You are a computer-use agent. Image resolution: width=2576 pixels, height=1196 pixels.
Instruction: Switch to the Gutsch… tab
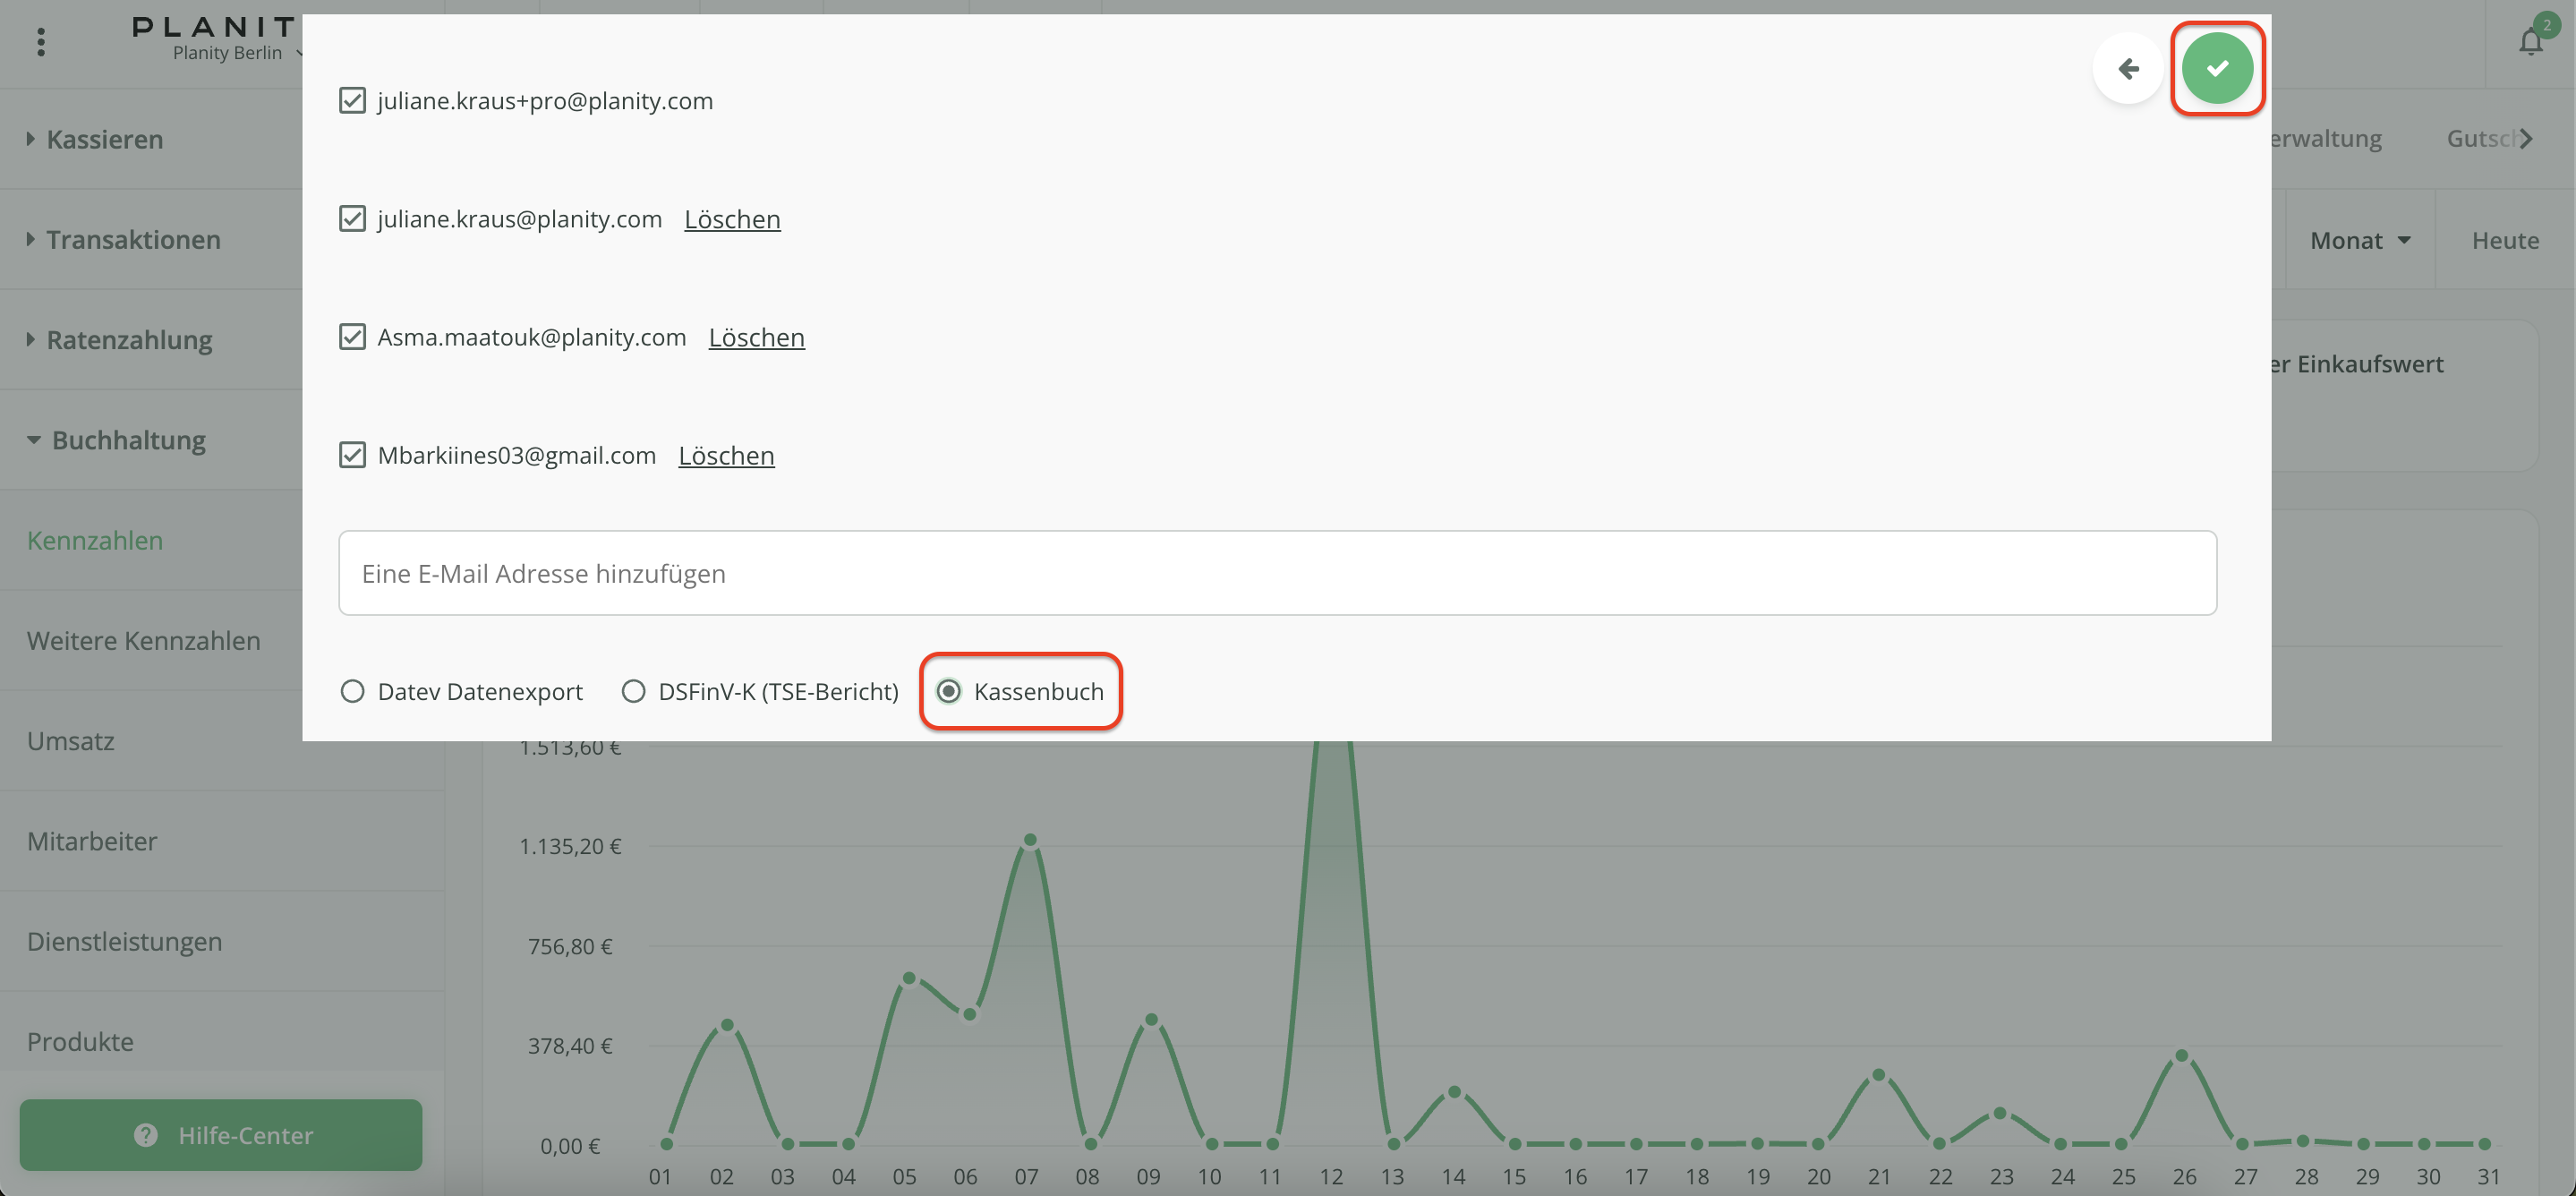(2483, 139)
